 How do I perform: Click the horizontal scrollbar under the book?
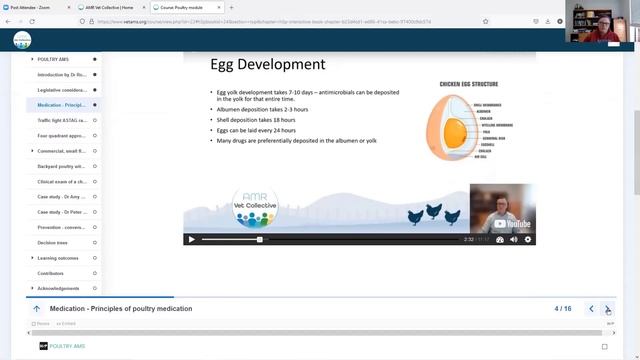pyautogui.click(x=317, y=333)
